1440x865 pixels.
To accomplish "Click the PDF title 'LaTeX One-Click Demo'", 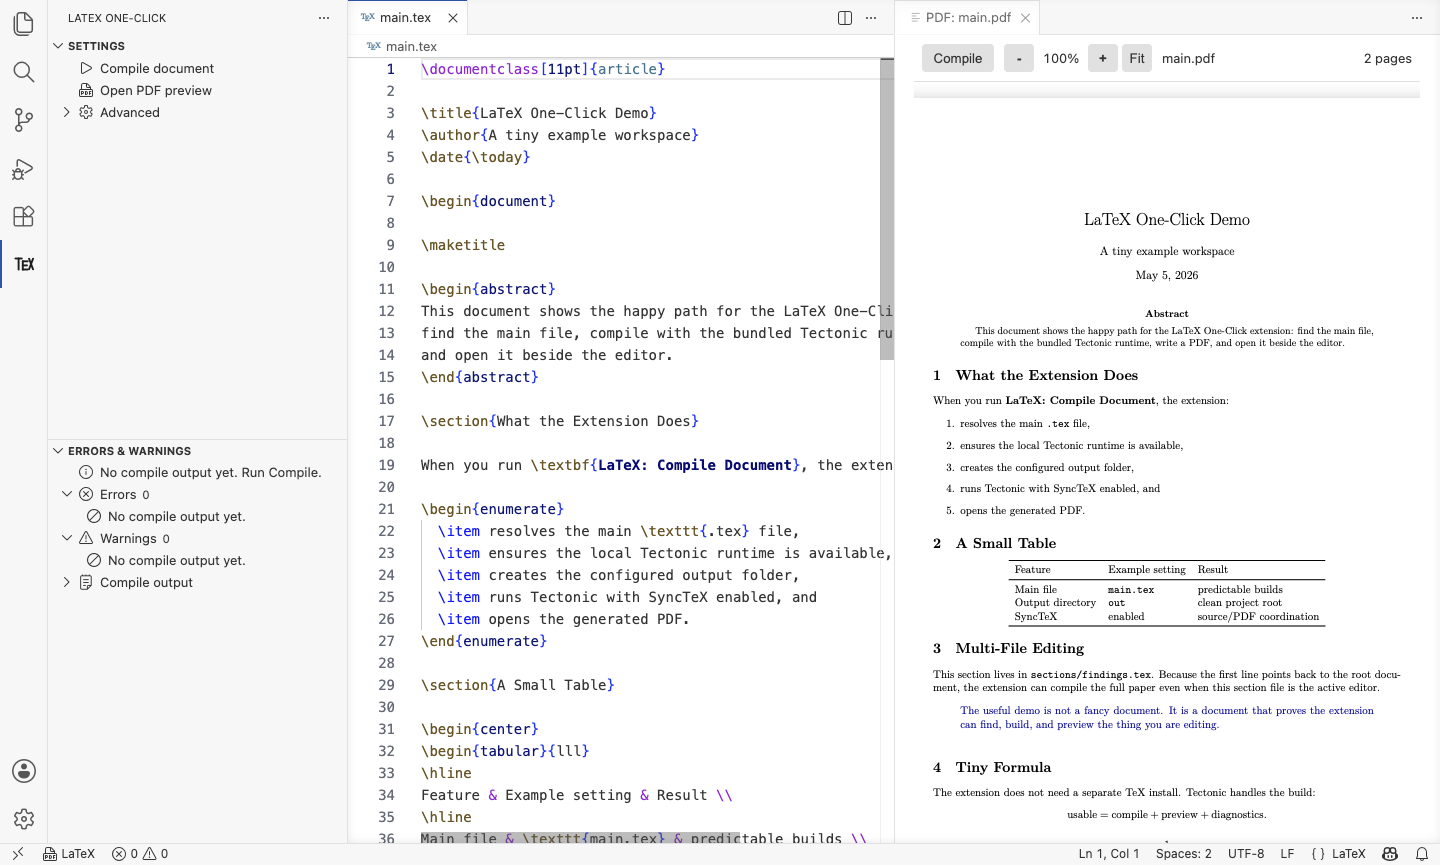I will (1167, 219).
